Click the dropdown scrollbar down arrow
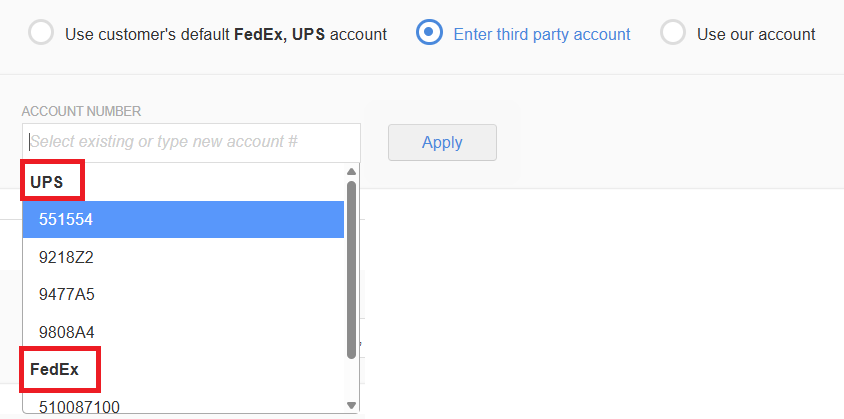The width and height of the screenshot is (844, 419). (x=351, y=405)
